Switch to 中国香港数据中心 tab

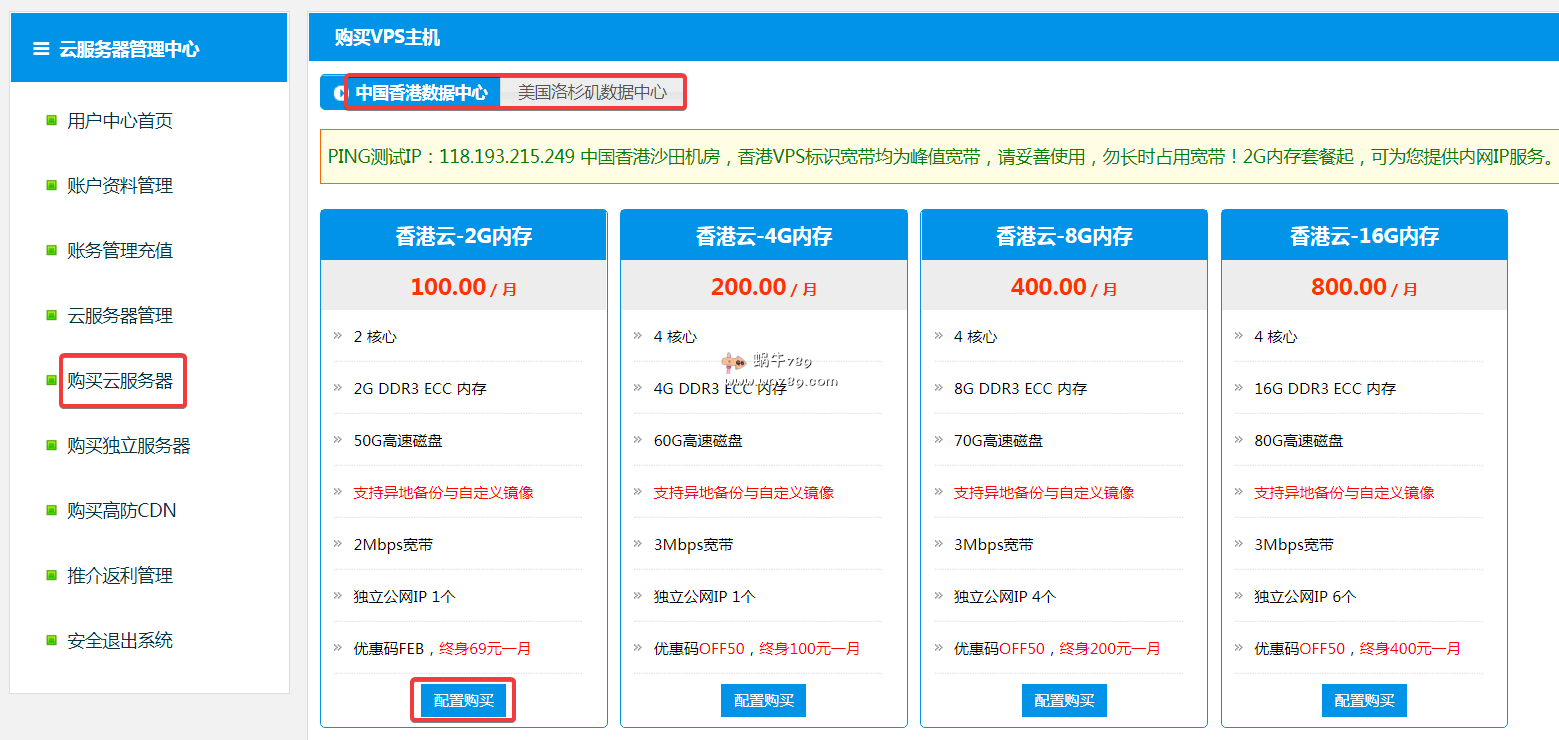pyautogui.click(x=421, y=92)
